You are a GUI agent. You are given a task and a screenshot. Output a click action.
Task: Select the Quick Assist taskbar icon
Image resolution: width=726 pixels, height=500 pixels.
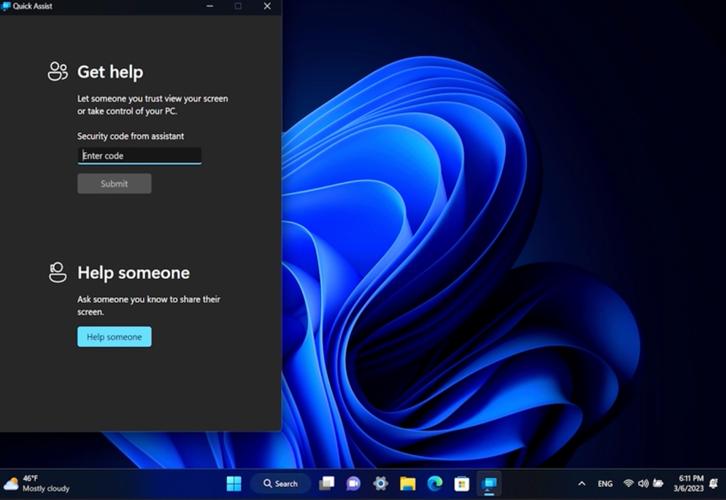(489, 484)
